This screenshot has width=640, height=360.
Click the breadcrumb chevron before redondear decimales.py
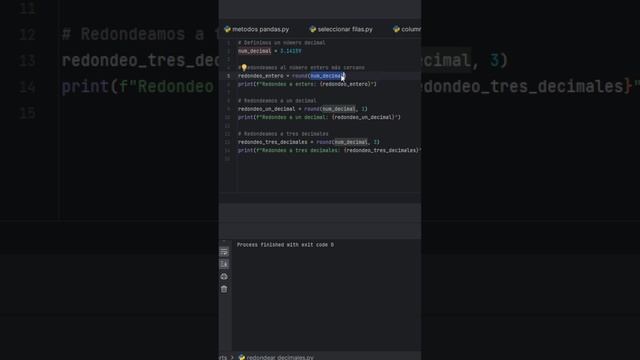pos(232,357)
